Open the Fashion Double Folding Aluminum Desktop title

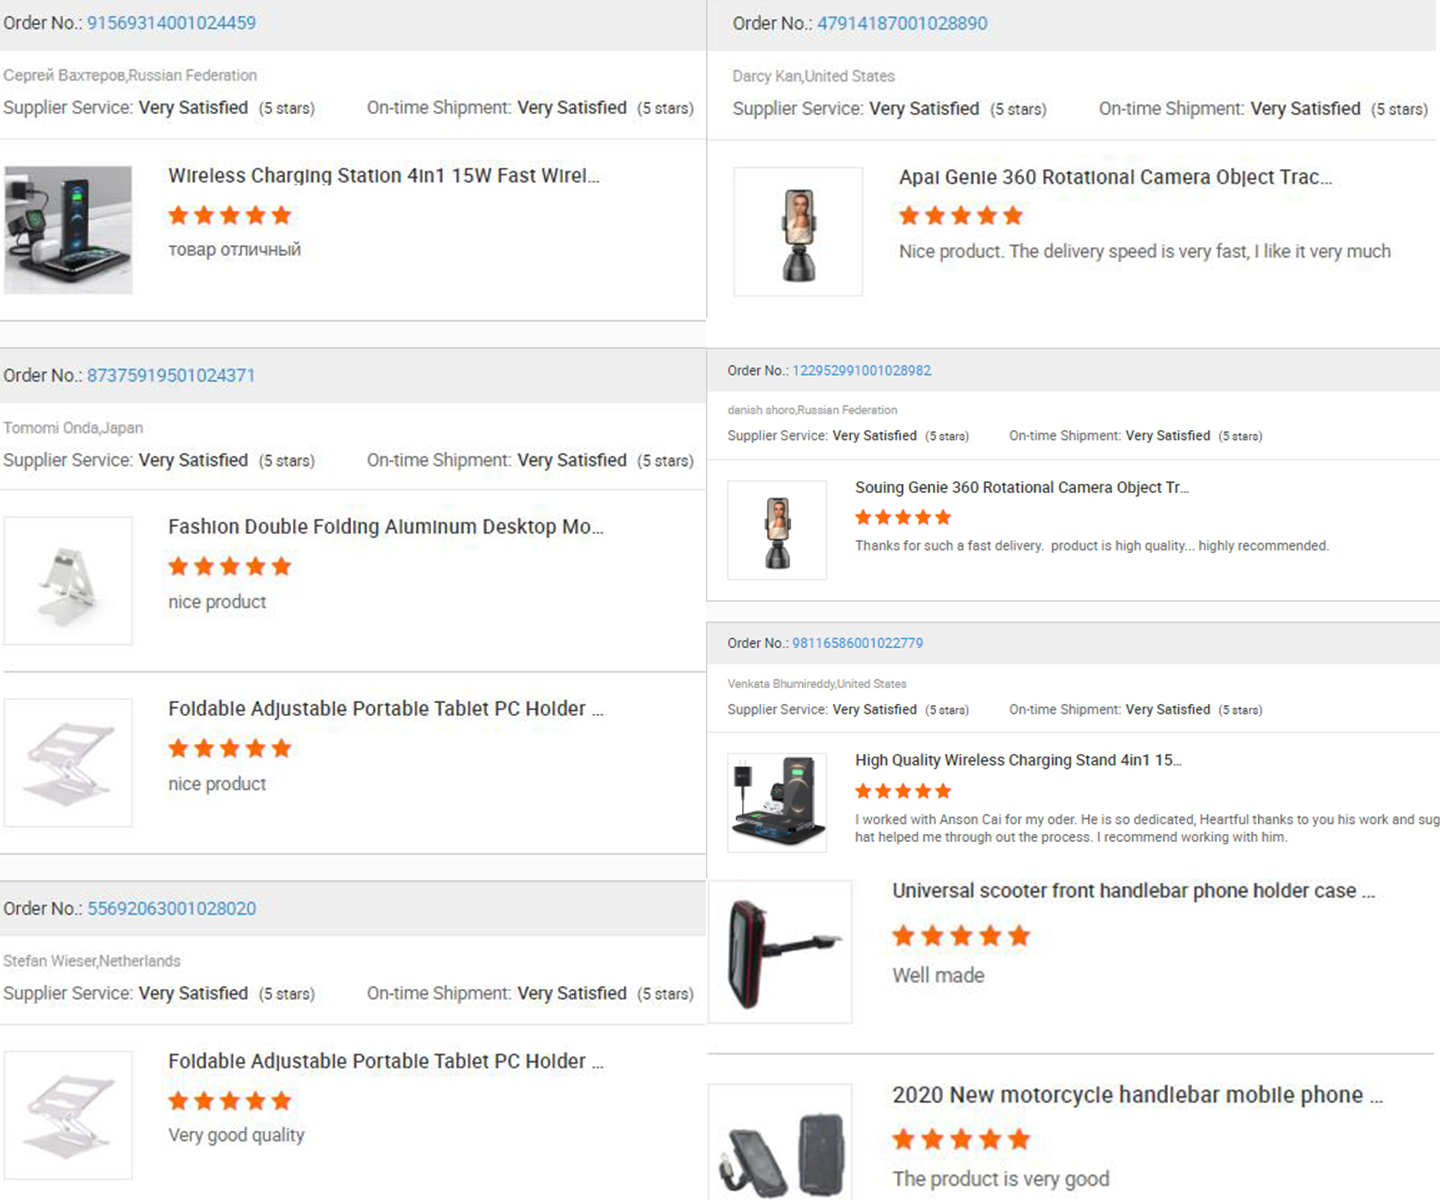point(385,527)
